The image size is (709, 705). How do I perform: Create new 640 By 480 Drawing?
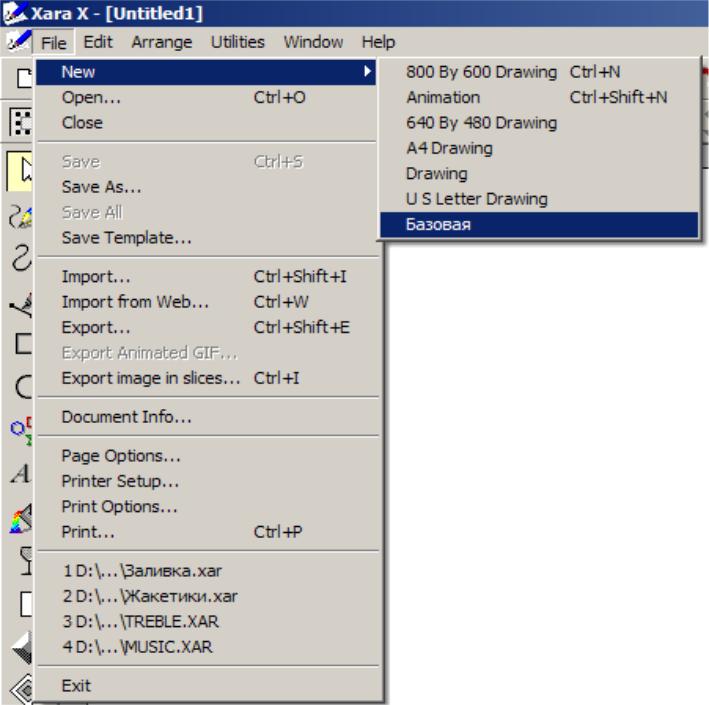539,123
